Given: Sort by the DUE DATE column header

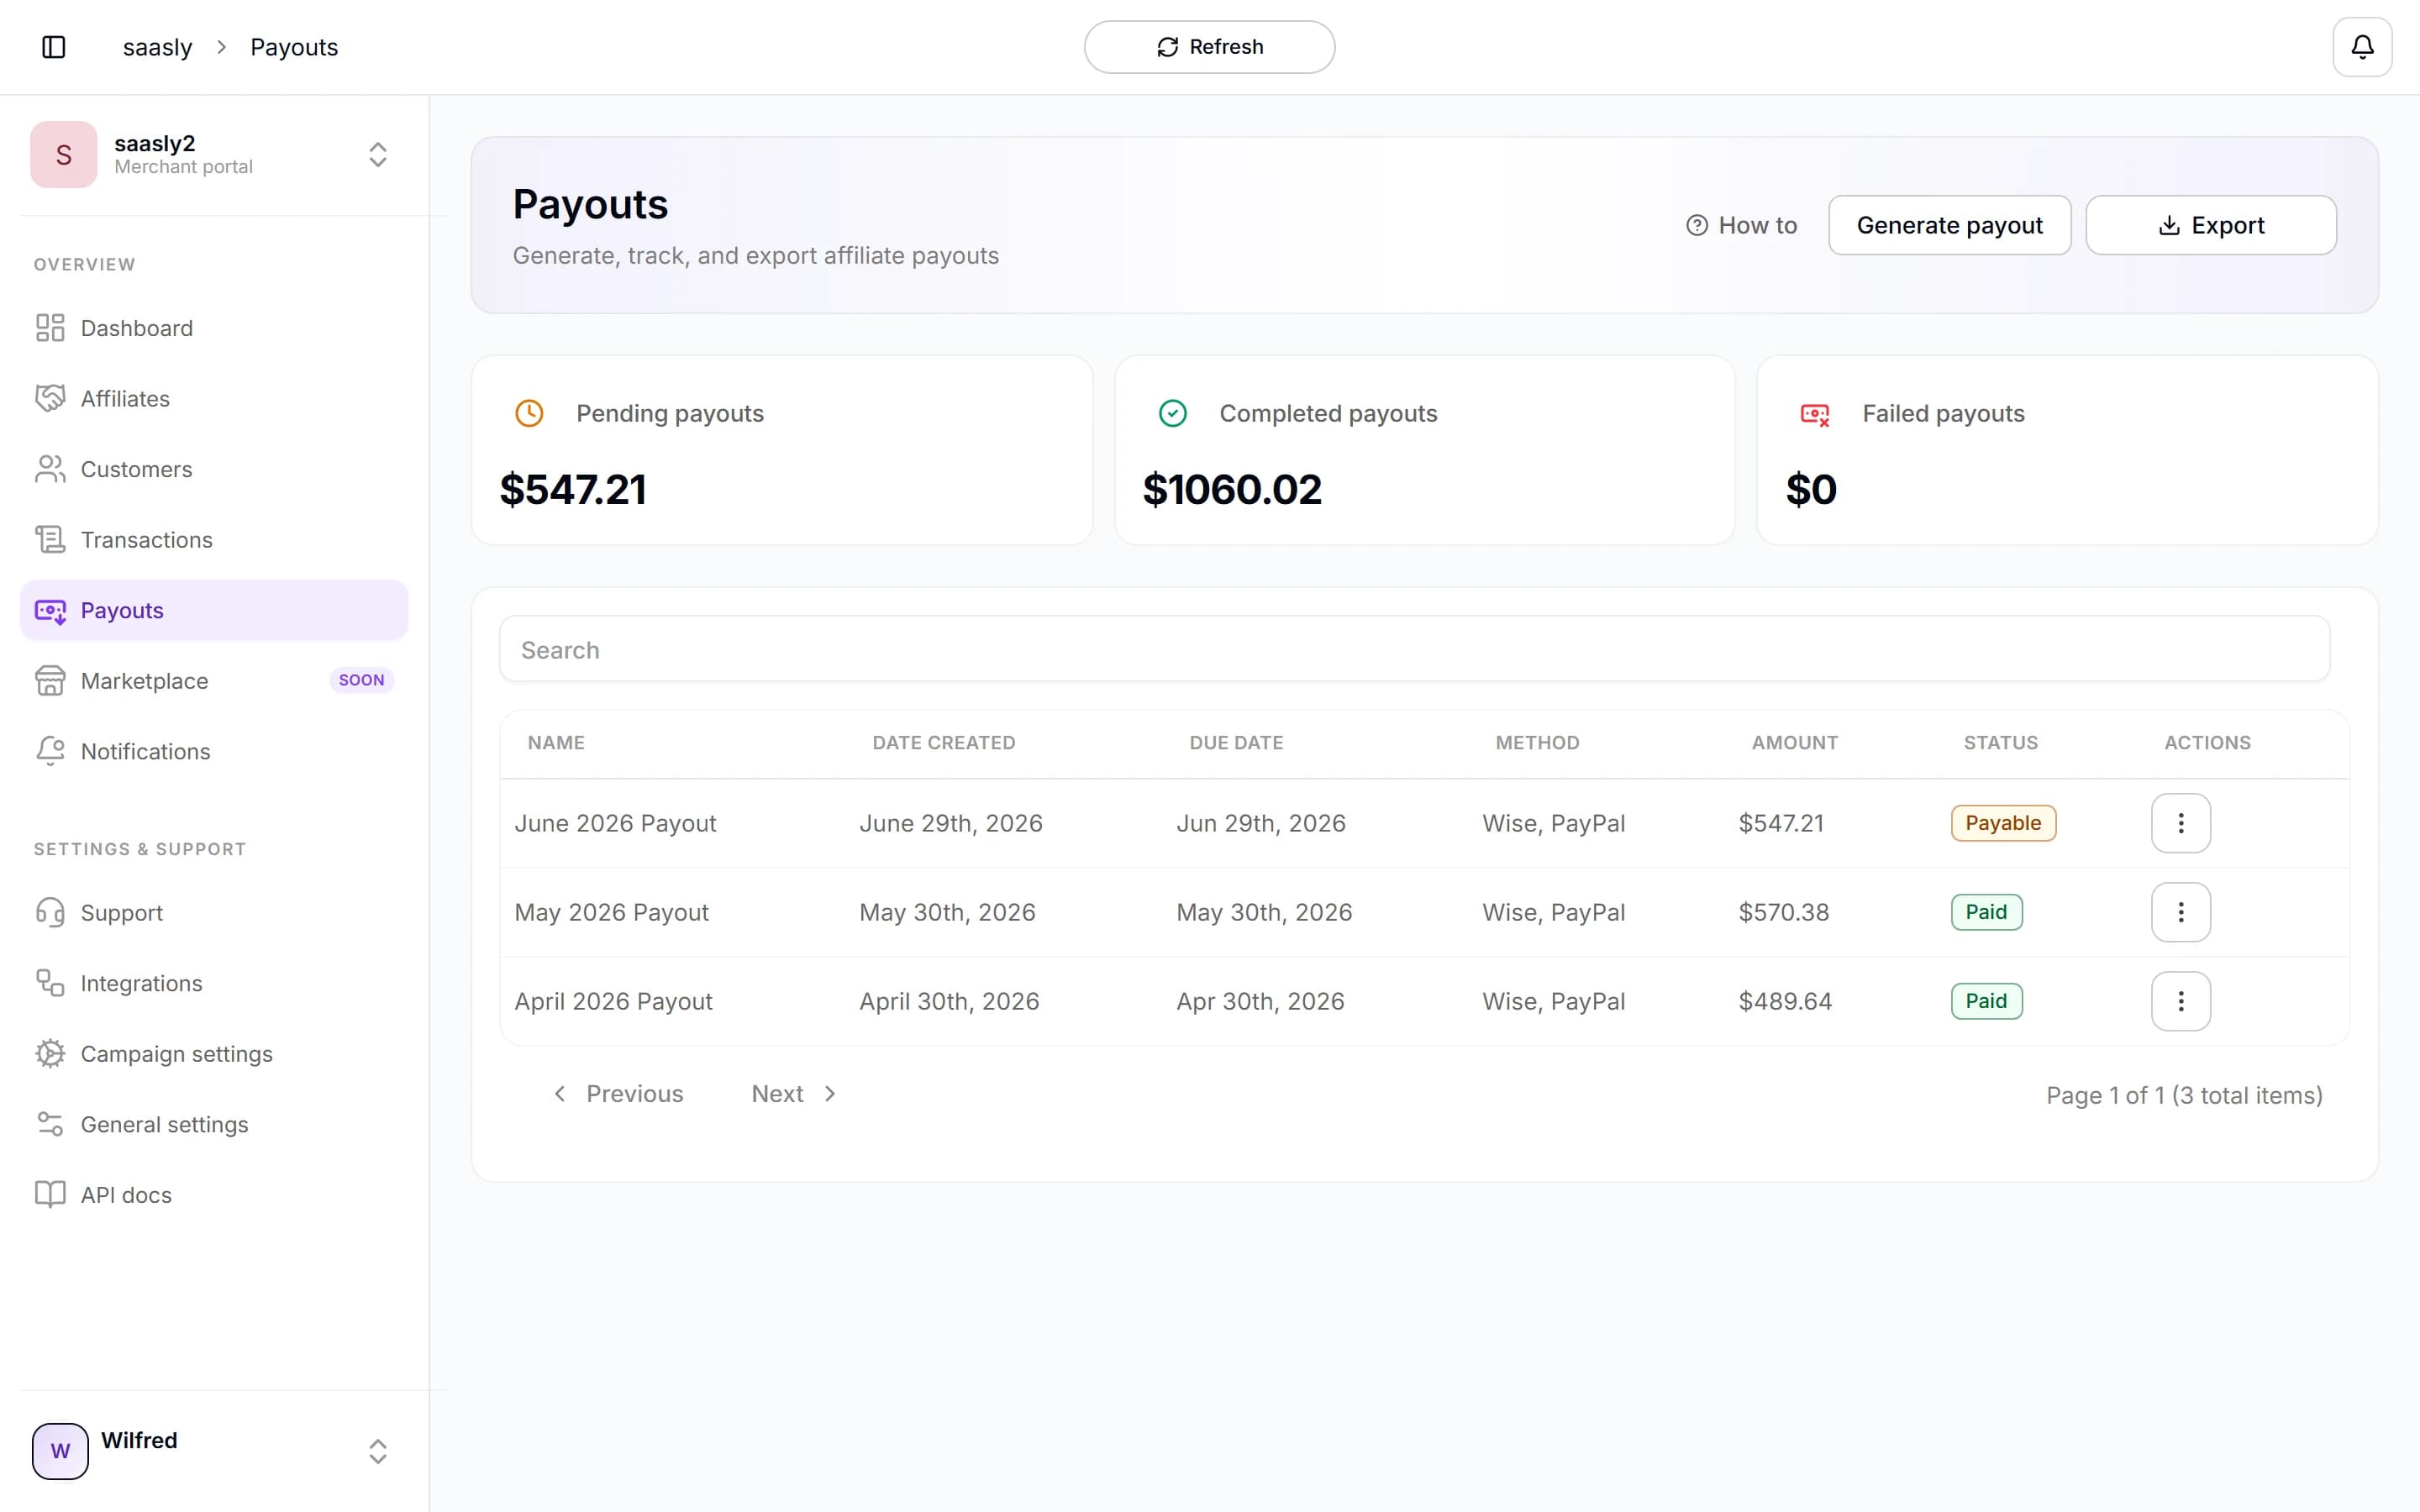Looking at the screenshot, I should pos(1236,743).
